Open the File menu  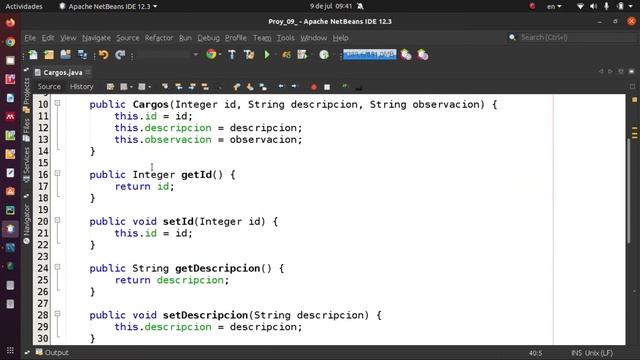30,38
